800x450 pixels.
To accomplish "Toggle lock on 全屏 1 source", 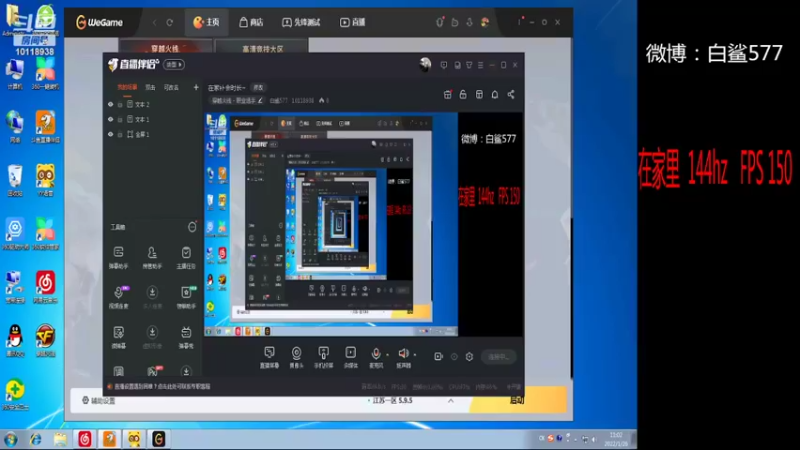I will [120, 135].
